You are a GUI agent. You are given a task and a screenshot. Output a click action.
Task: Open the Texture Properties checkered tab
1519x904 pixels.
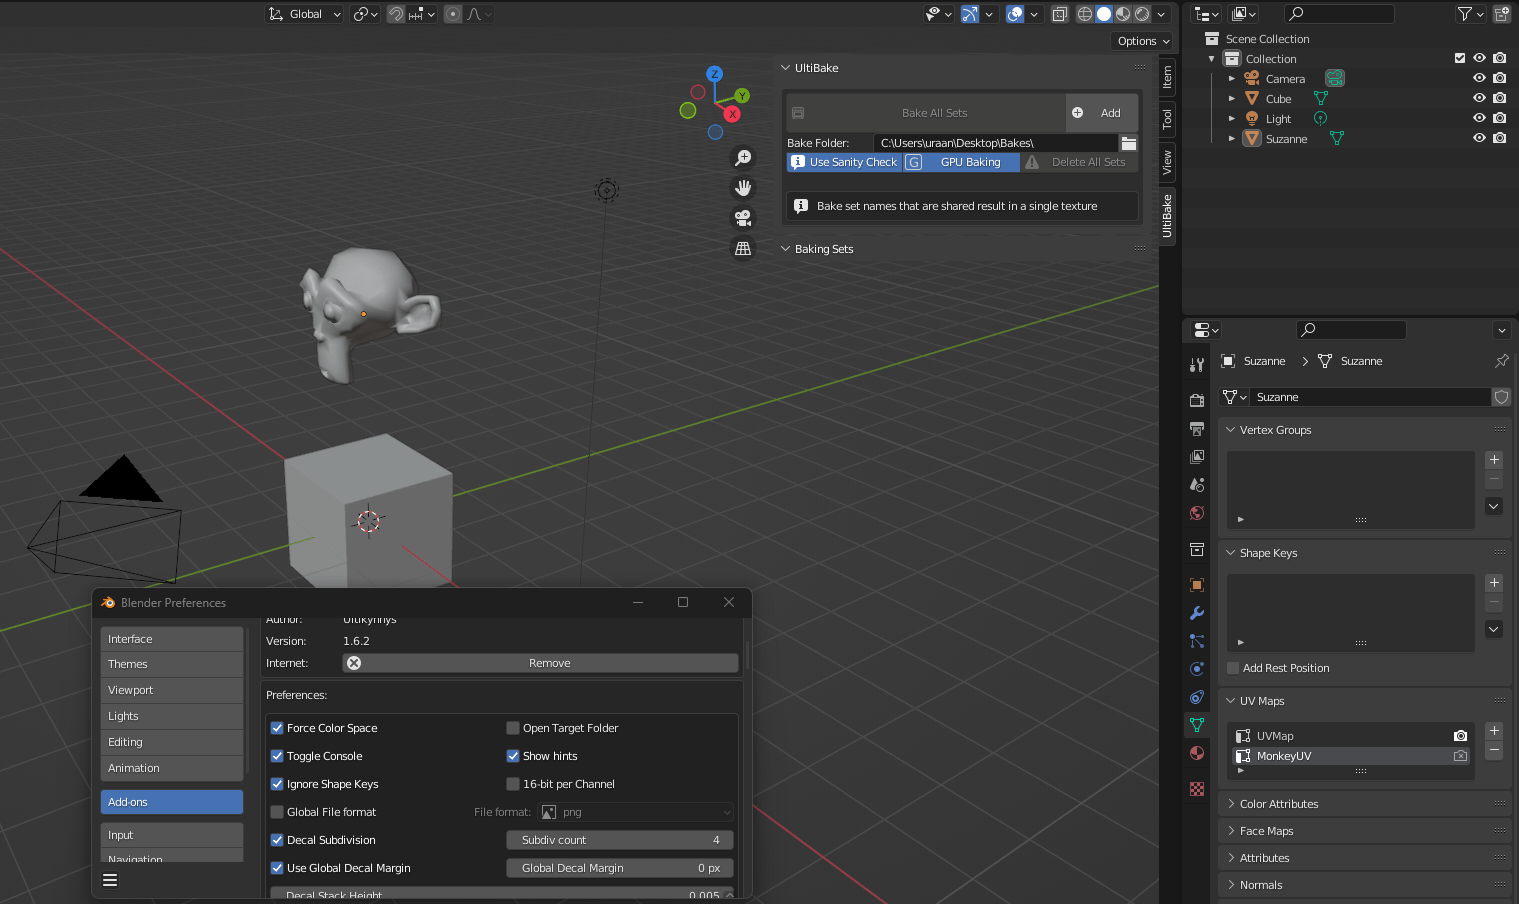(x=1196, y=789)
